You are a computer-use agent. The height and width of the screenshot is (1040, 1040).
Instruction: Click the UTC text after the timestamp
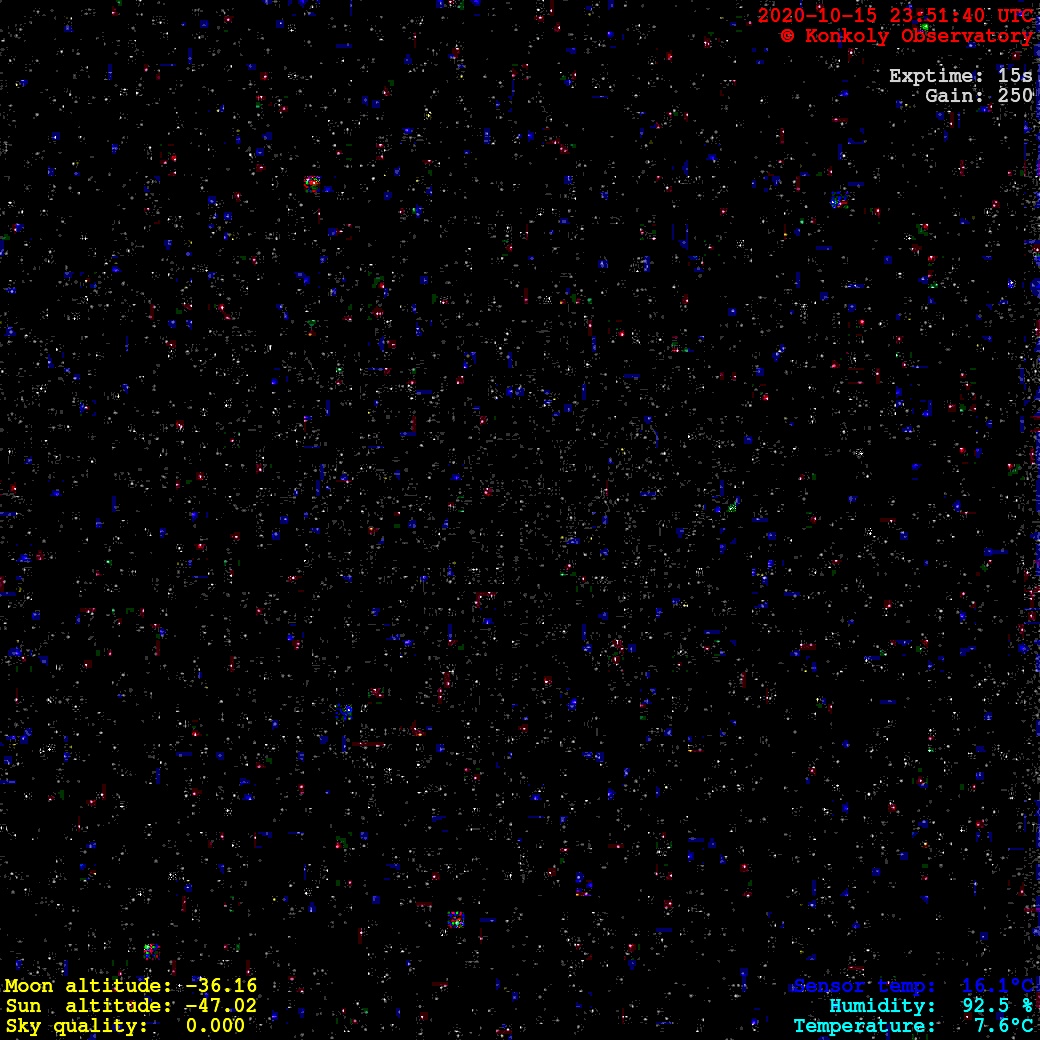tap(1015, 16)
